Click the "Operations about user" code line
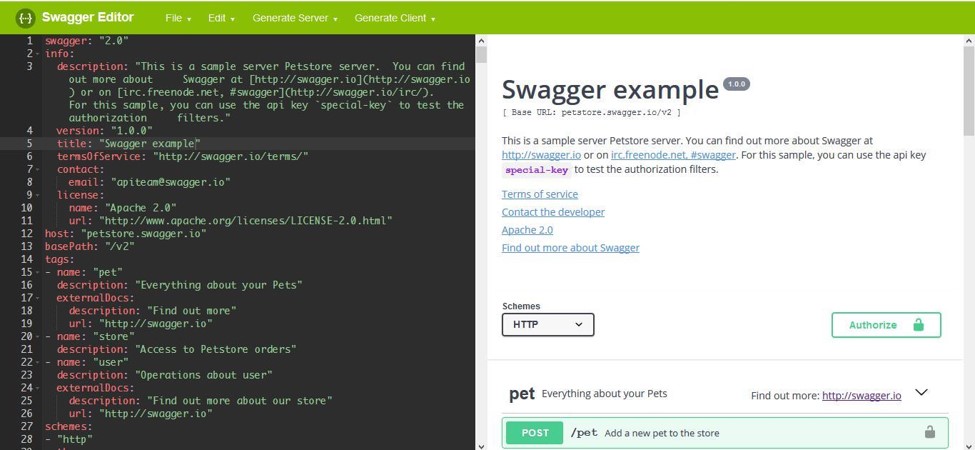Viewport: 975px width, 450px height. [x=164, y=375]
